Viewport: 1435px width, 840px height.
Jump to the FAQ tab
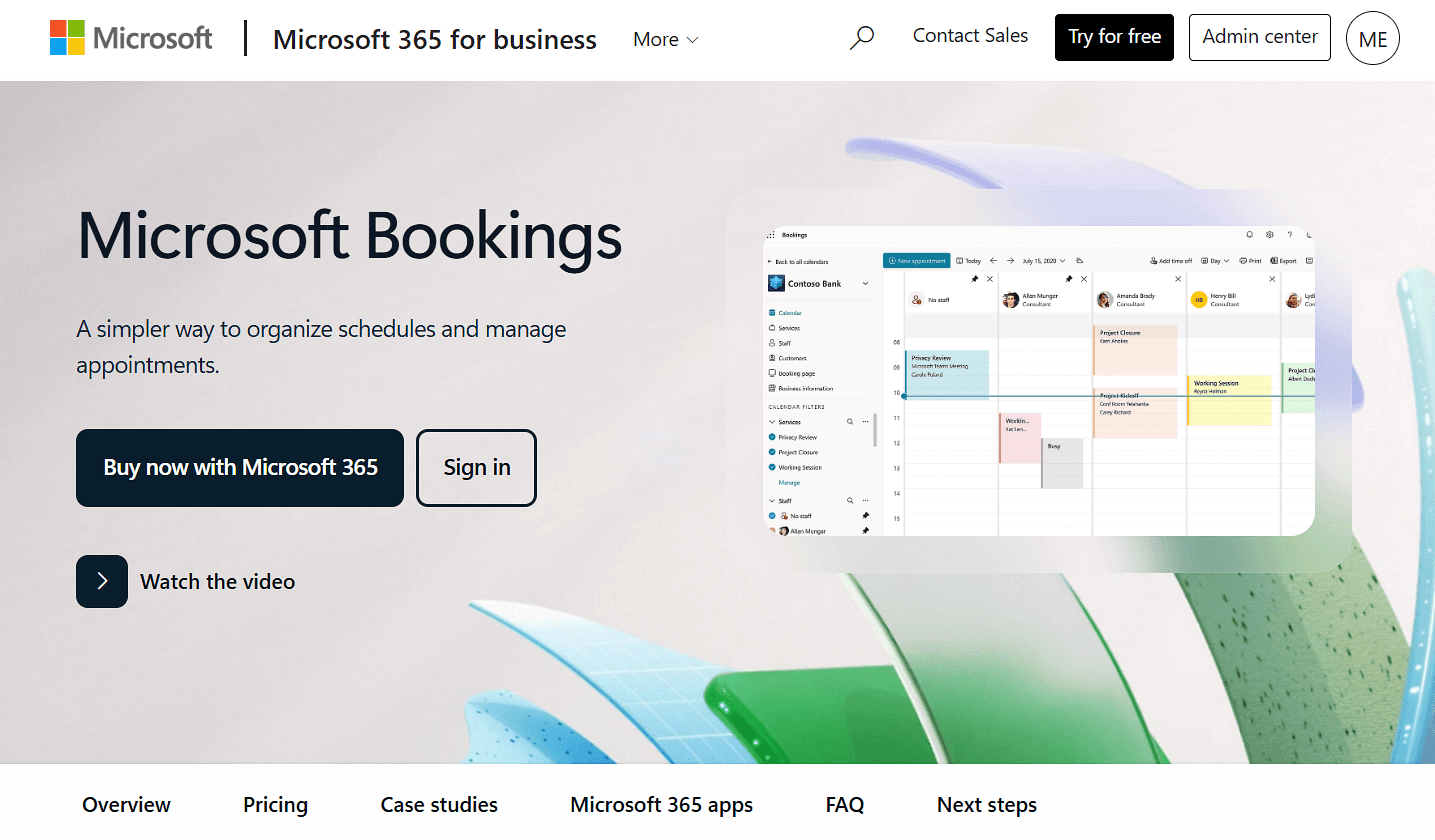tap(845, 804)
